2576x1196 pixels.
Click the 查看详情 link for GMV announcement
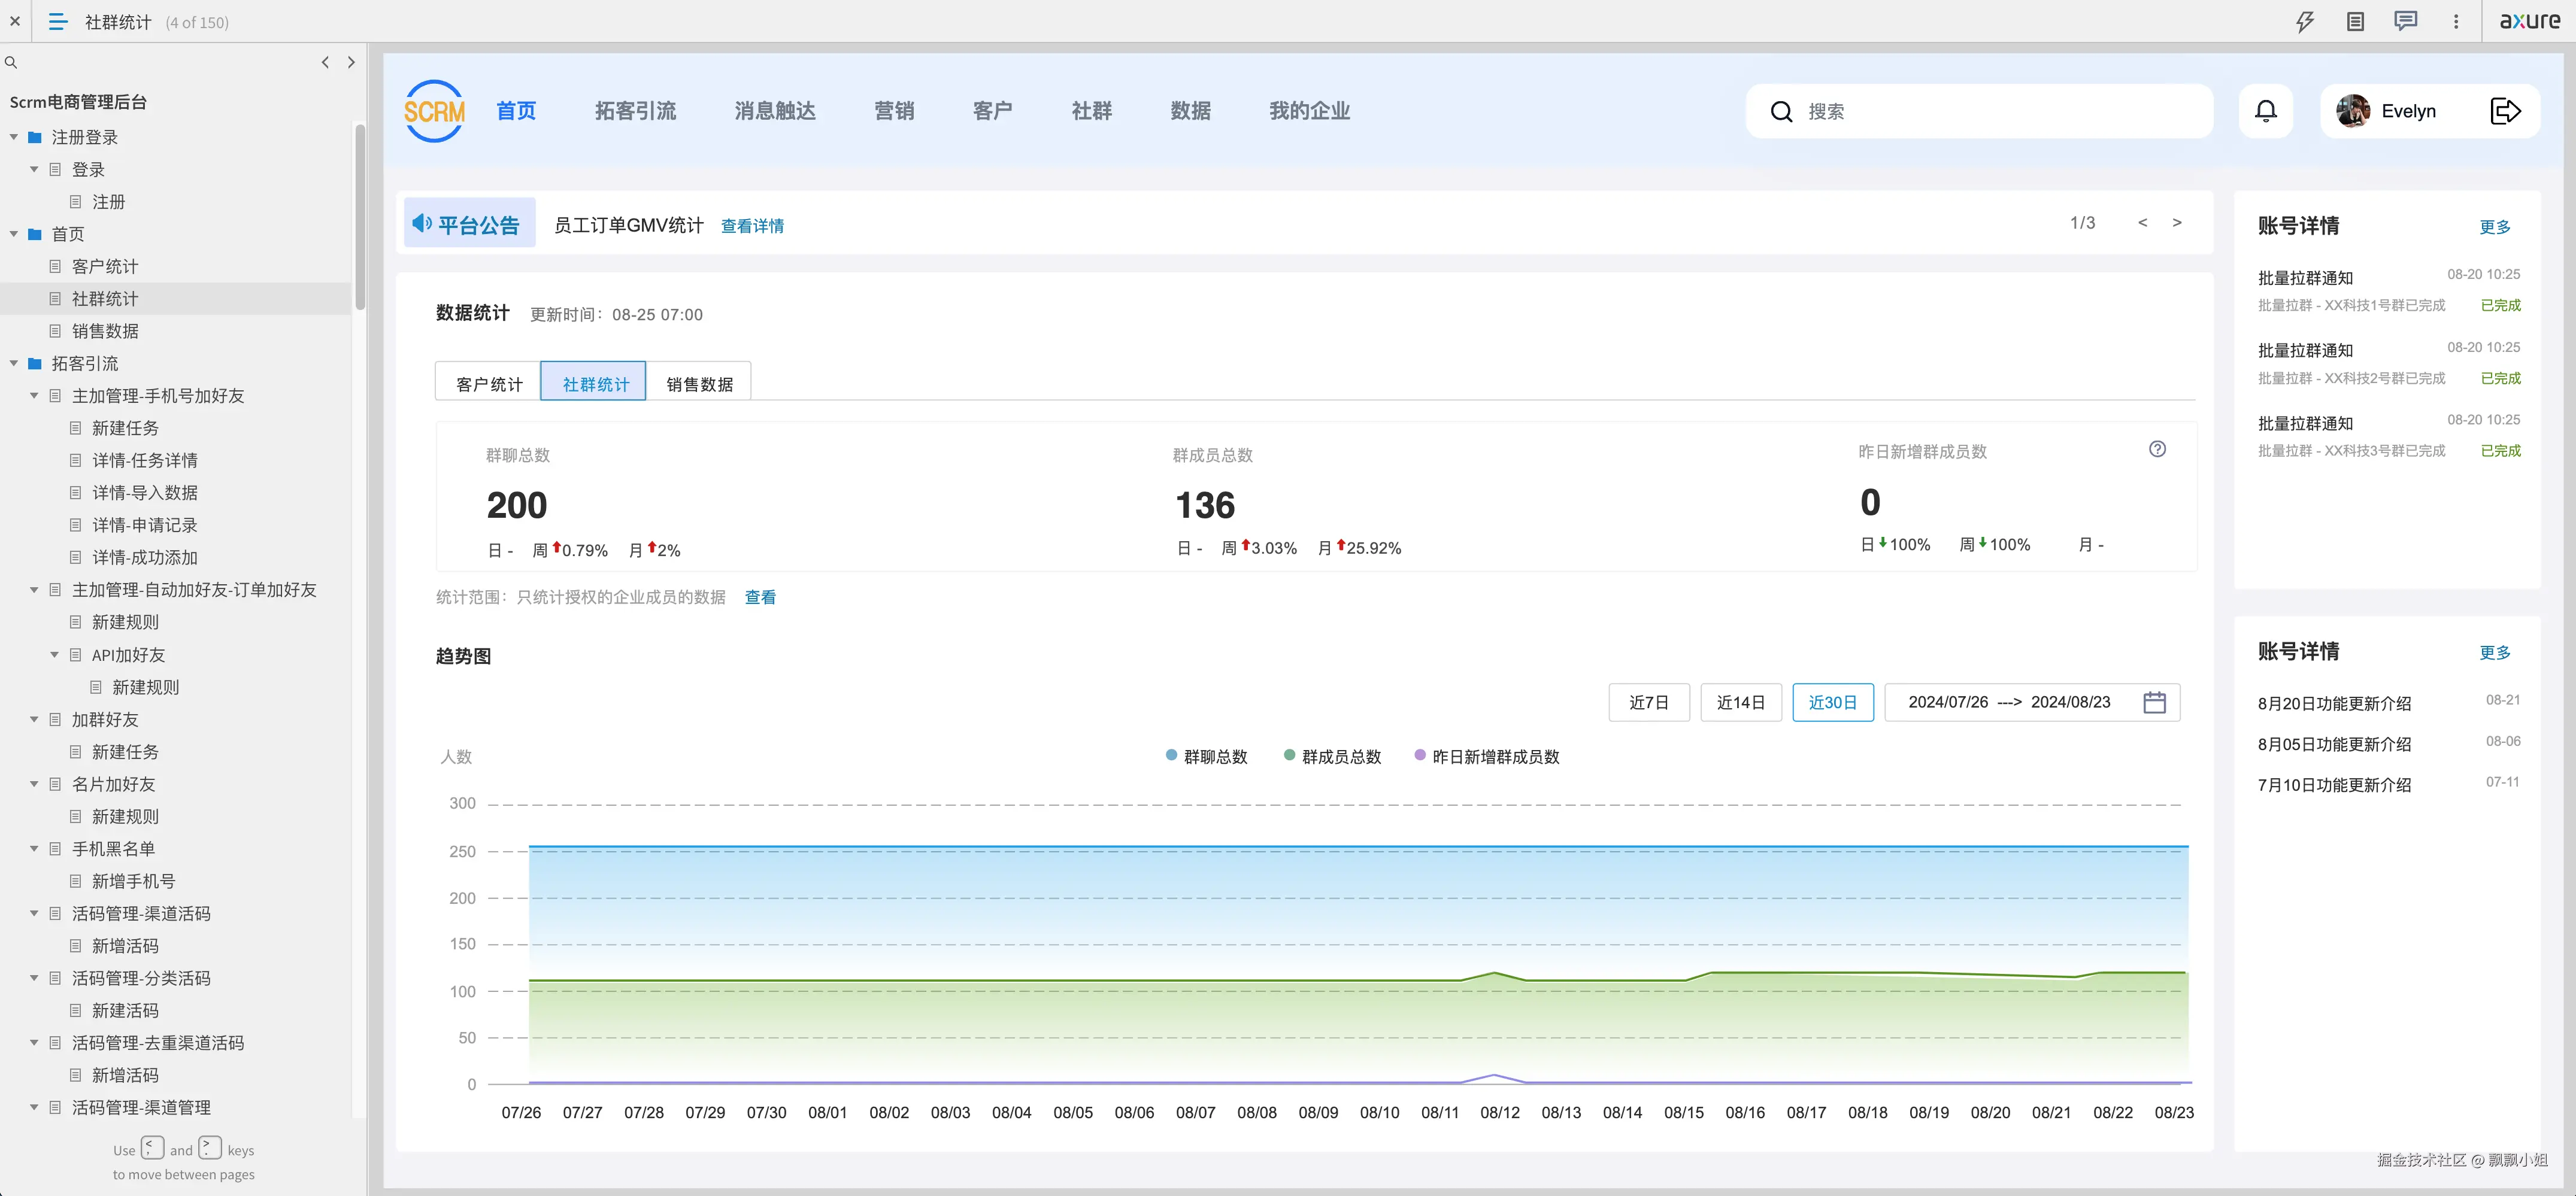752,225
